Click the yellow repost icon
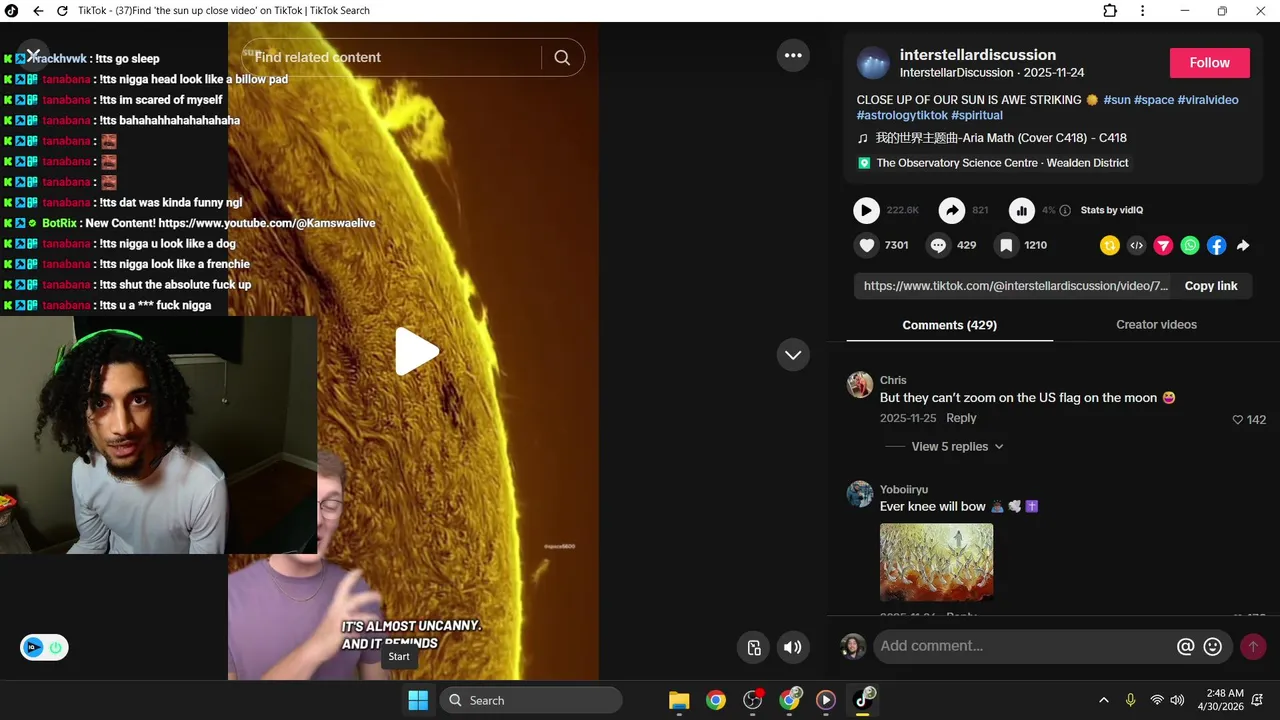This screenshot has height=720, width=1280. click(1109, 245)
